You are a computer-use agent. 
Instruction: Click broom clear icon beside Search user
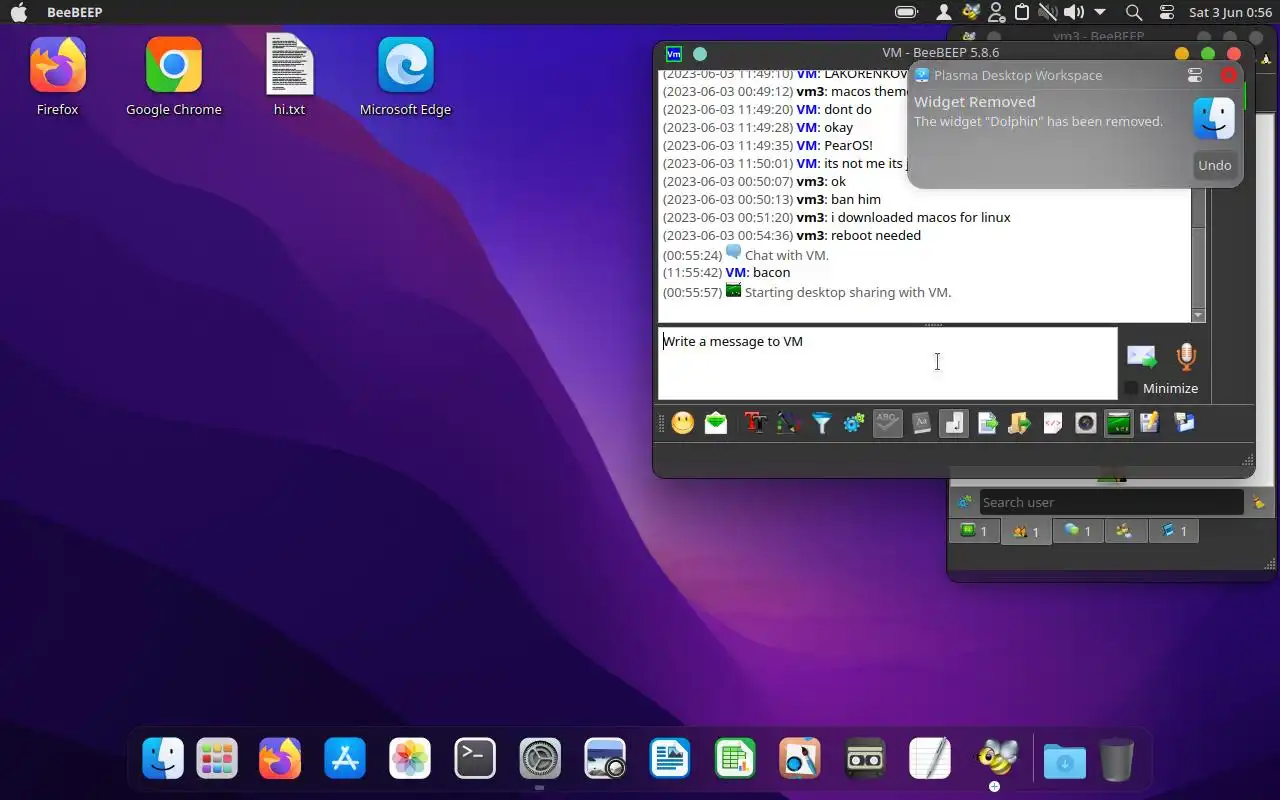coord(1259,502)
